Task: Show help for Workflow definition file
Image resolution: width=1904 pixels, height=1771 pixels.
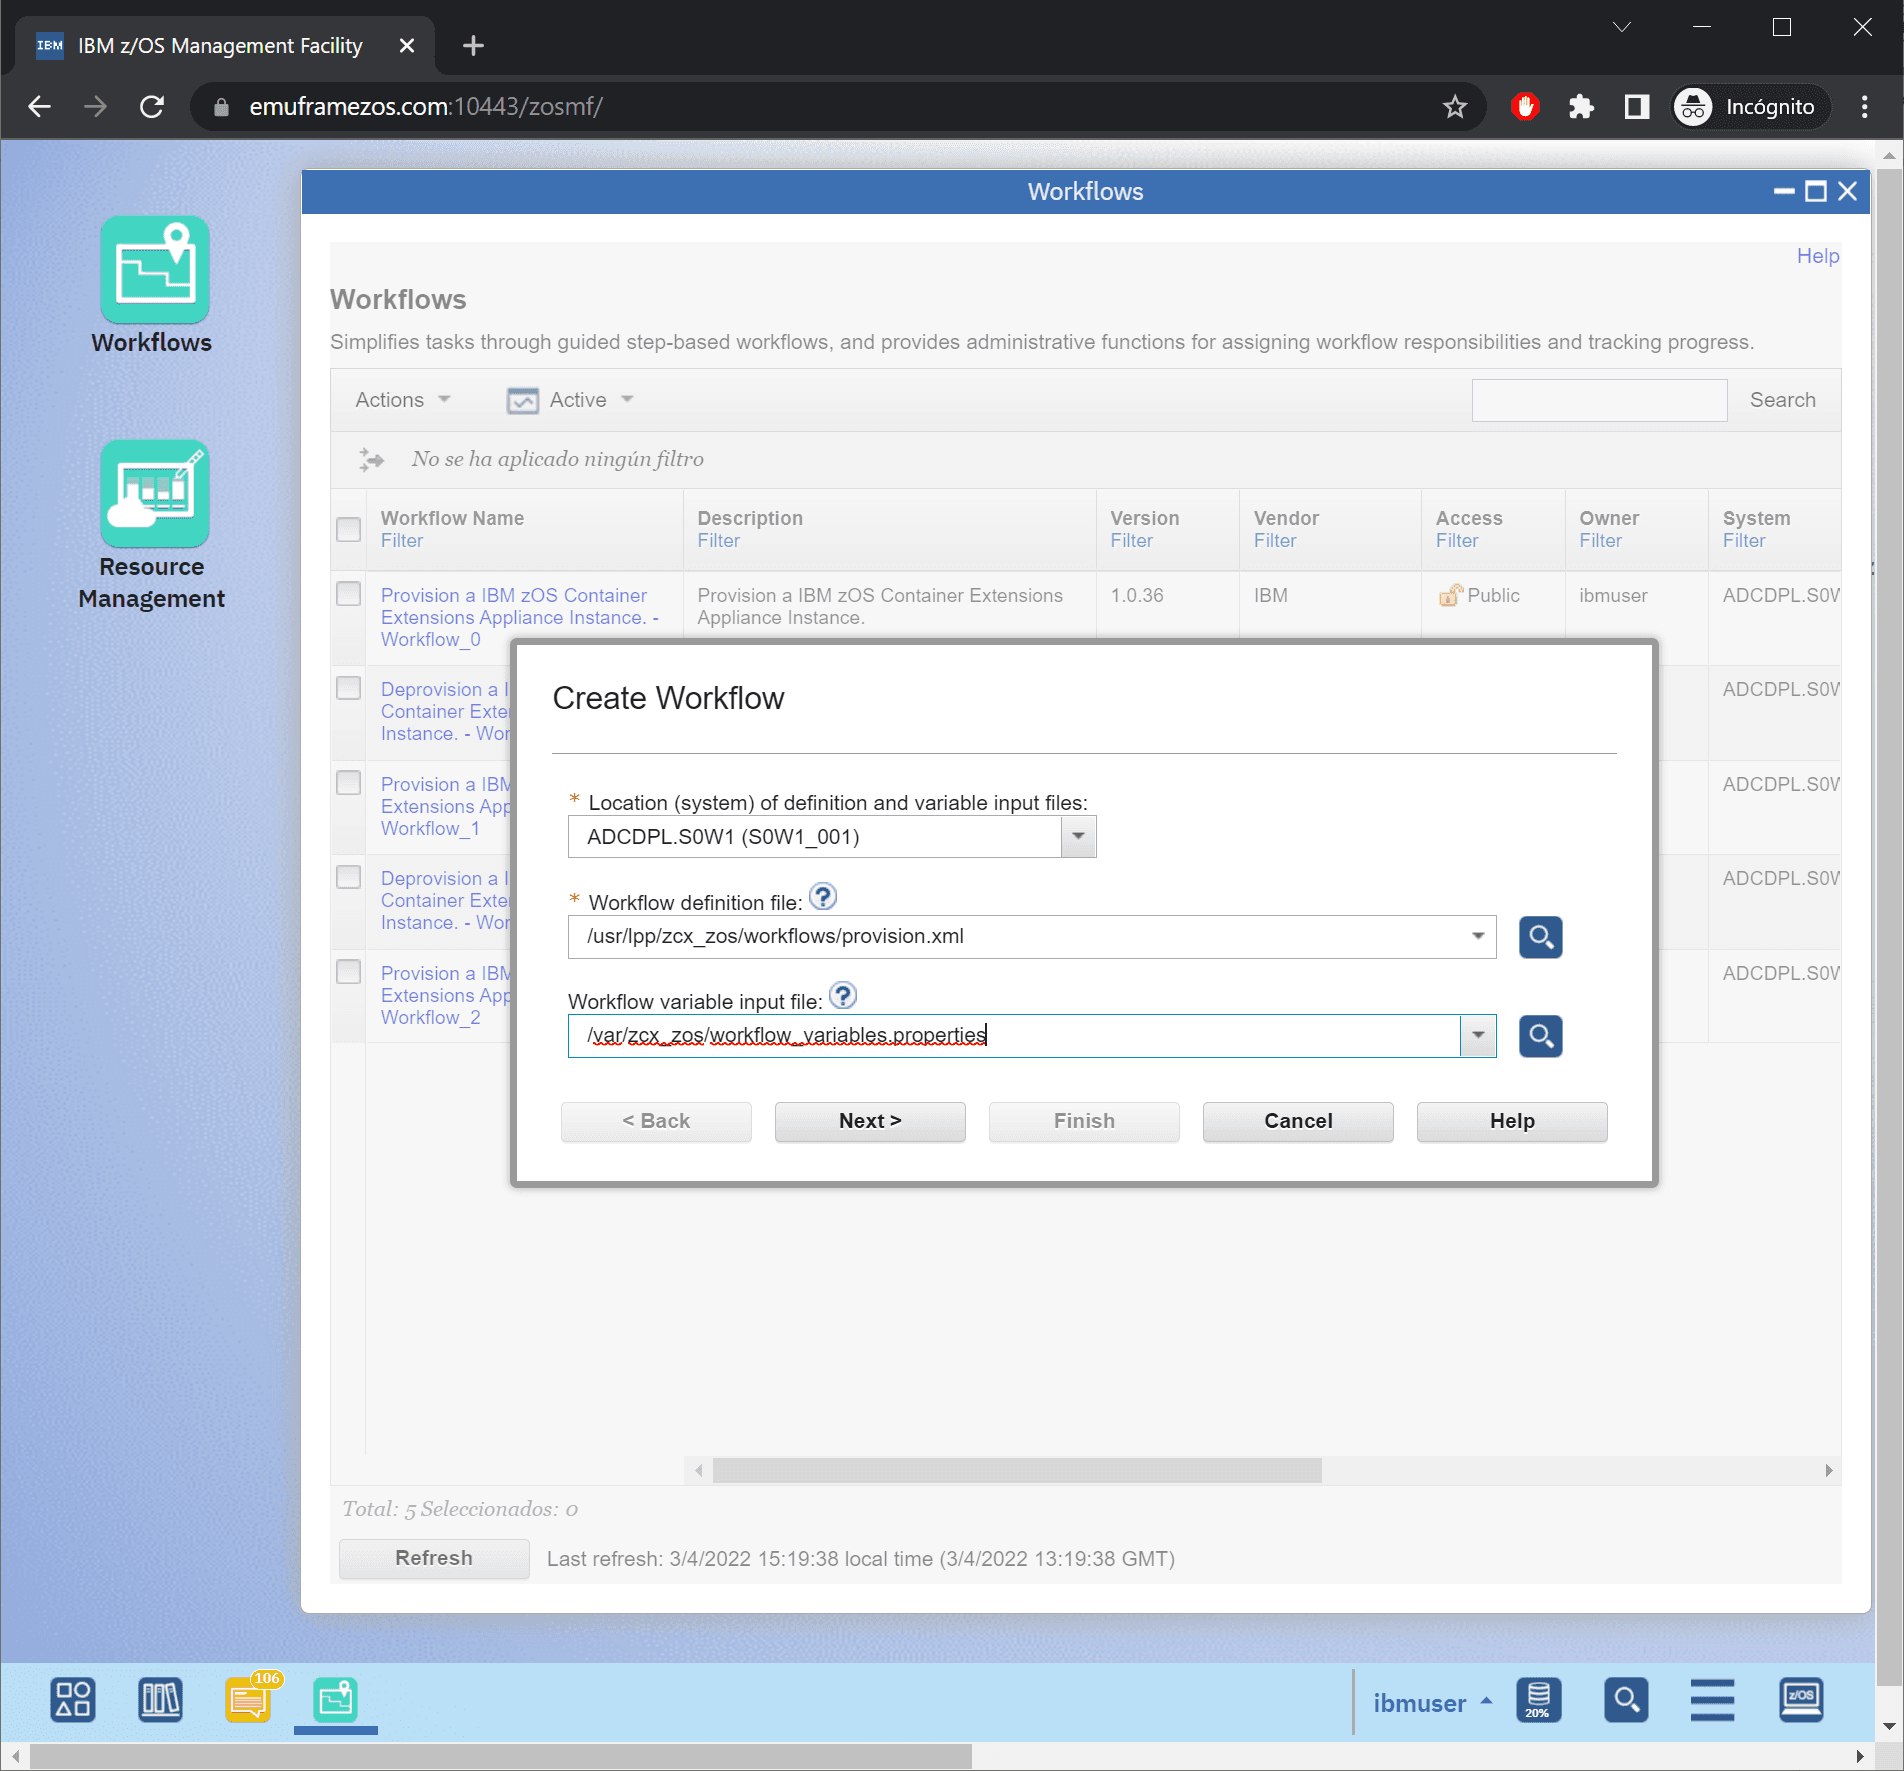Action: click(822, 897)
